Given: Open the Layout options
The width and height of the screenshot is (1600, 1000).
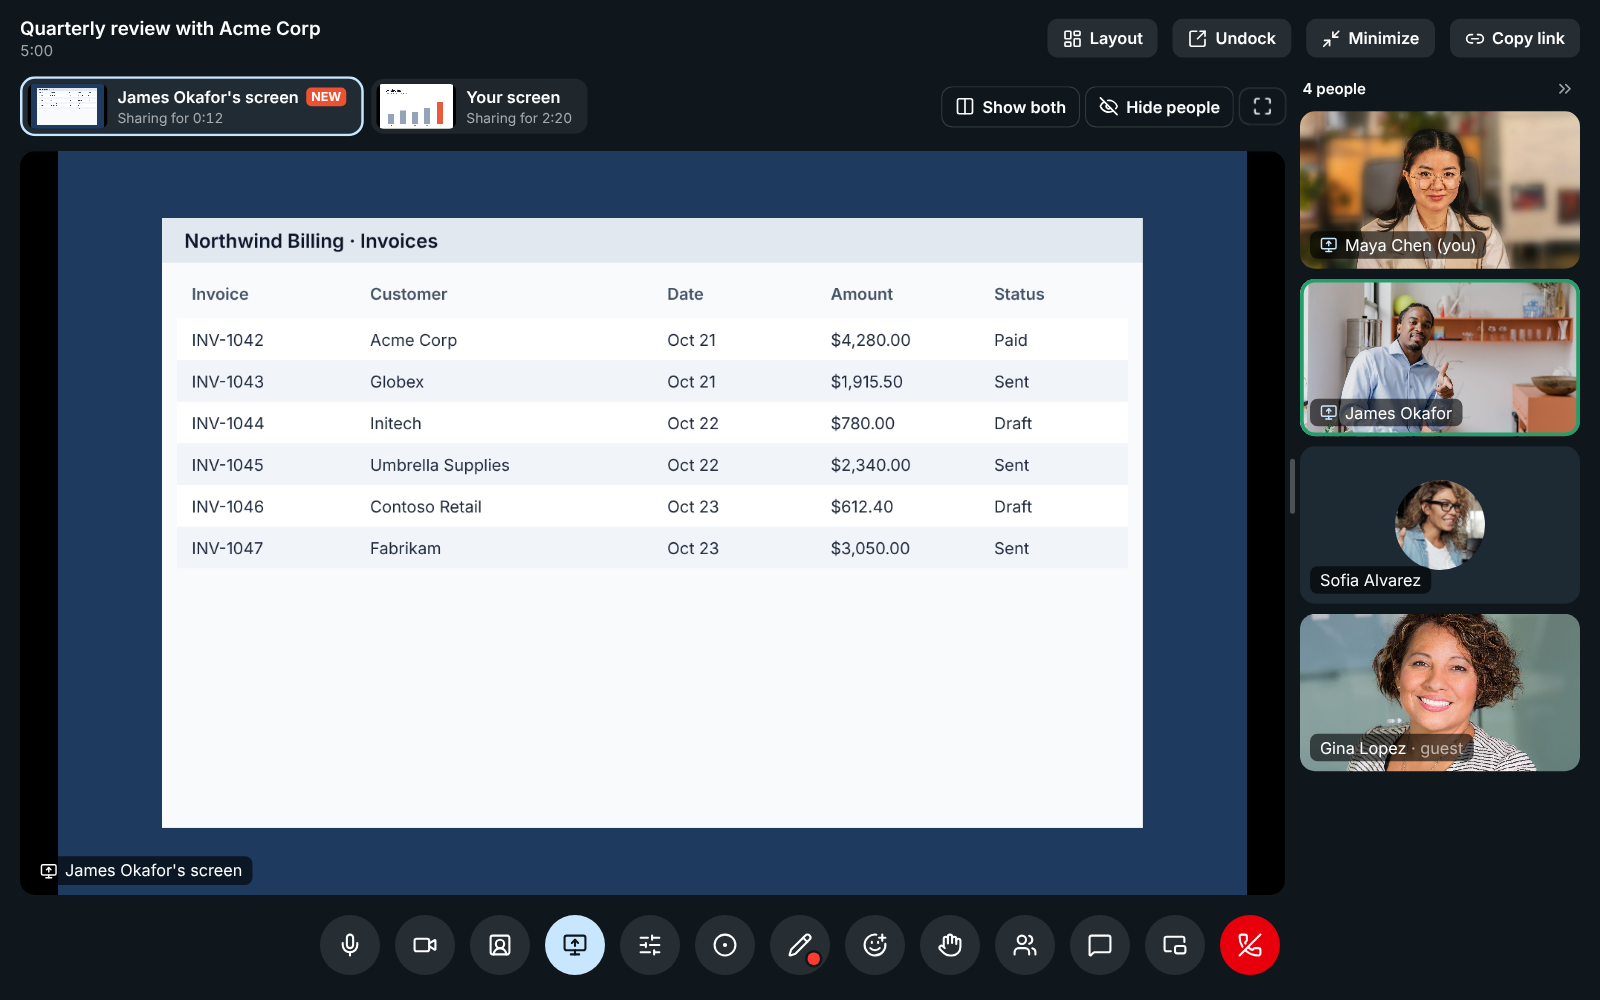Looking at the screenshot, I should (x=1102, y=38).
